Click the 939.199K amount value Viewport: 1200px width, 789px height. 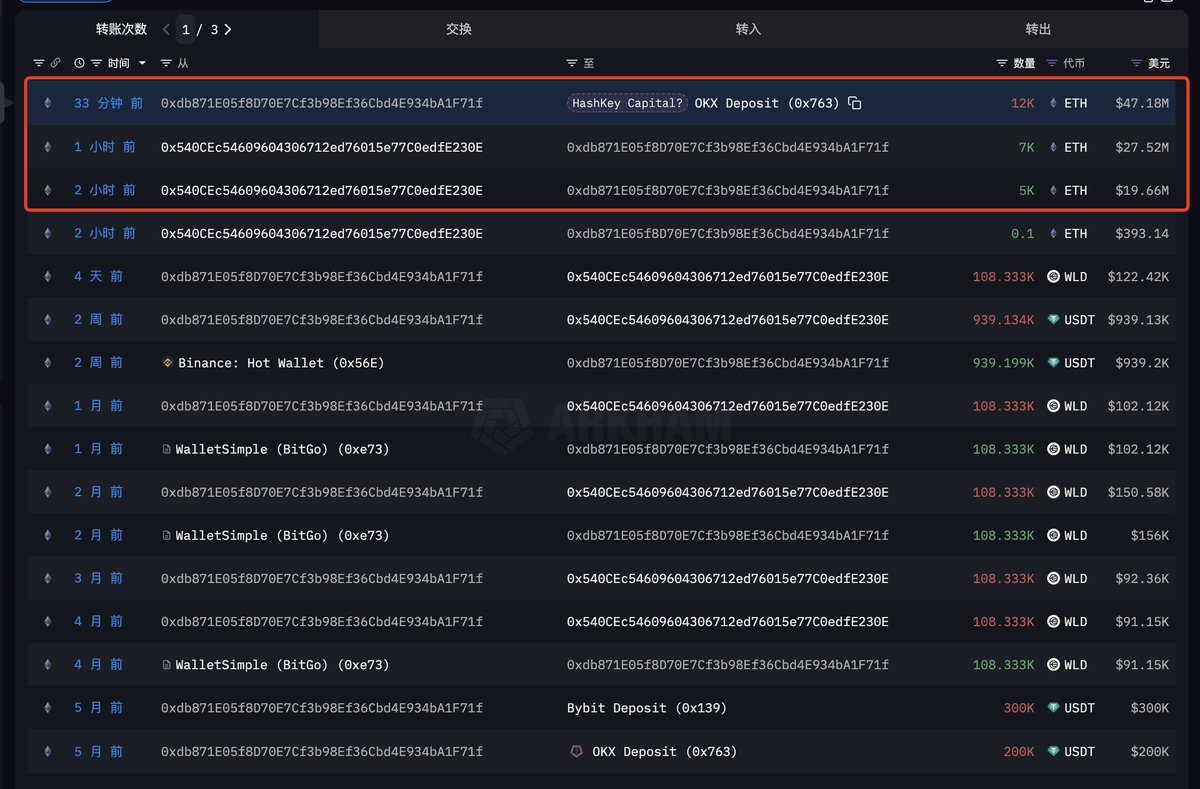(1004, 363)
